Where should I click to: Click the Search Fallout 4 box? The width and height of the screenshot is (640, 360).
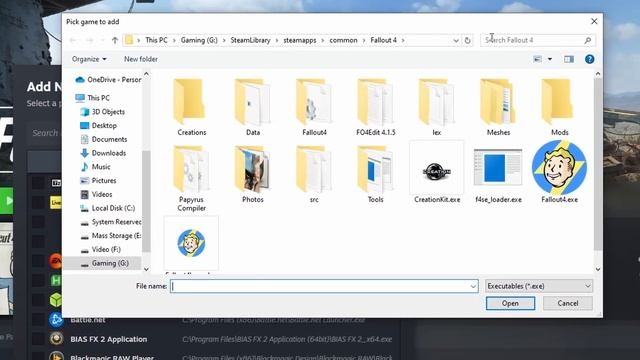click(x=538, y=40)
